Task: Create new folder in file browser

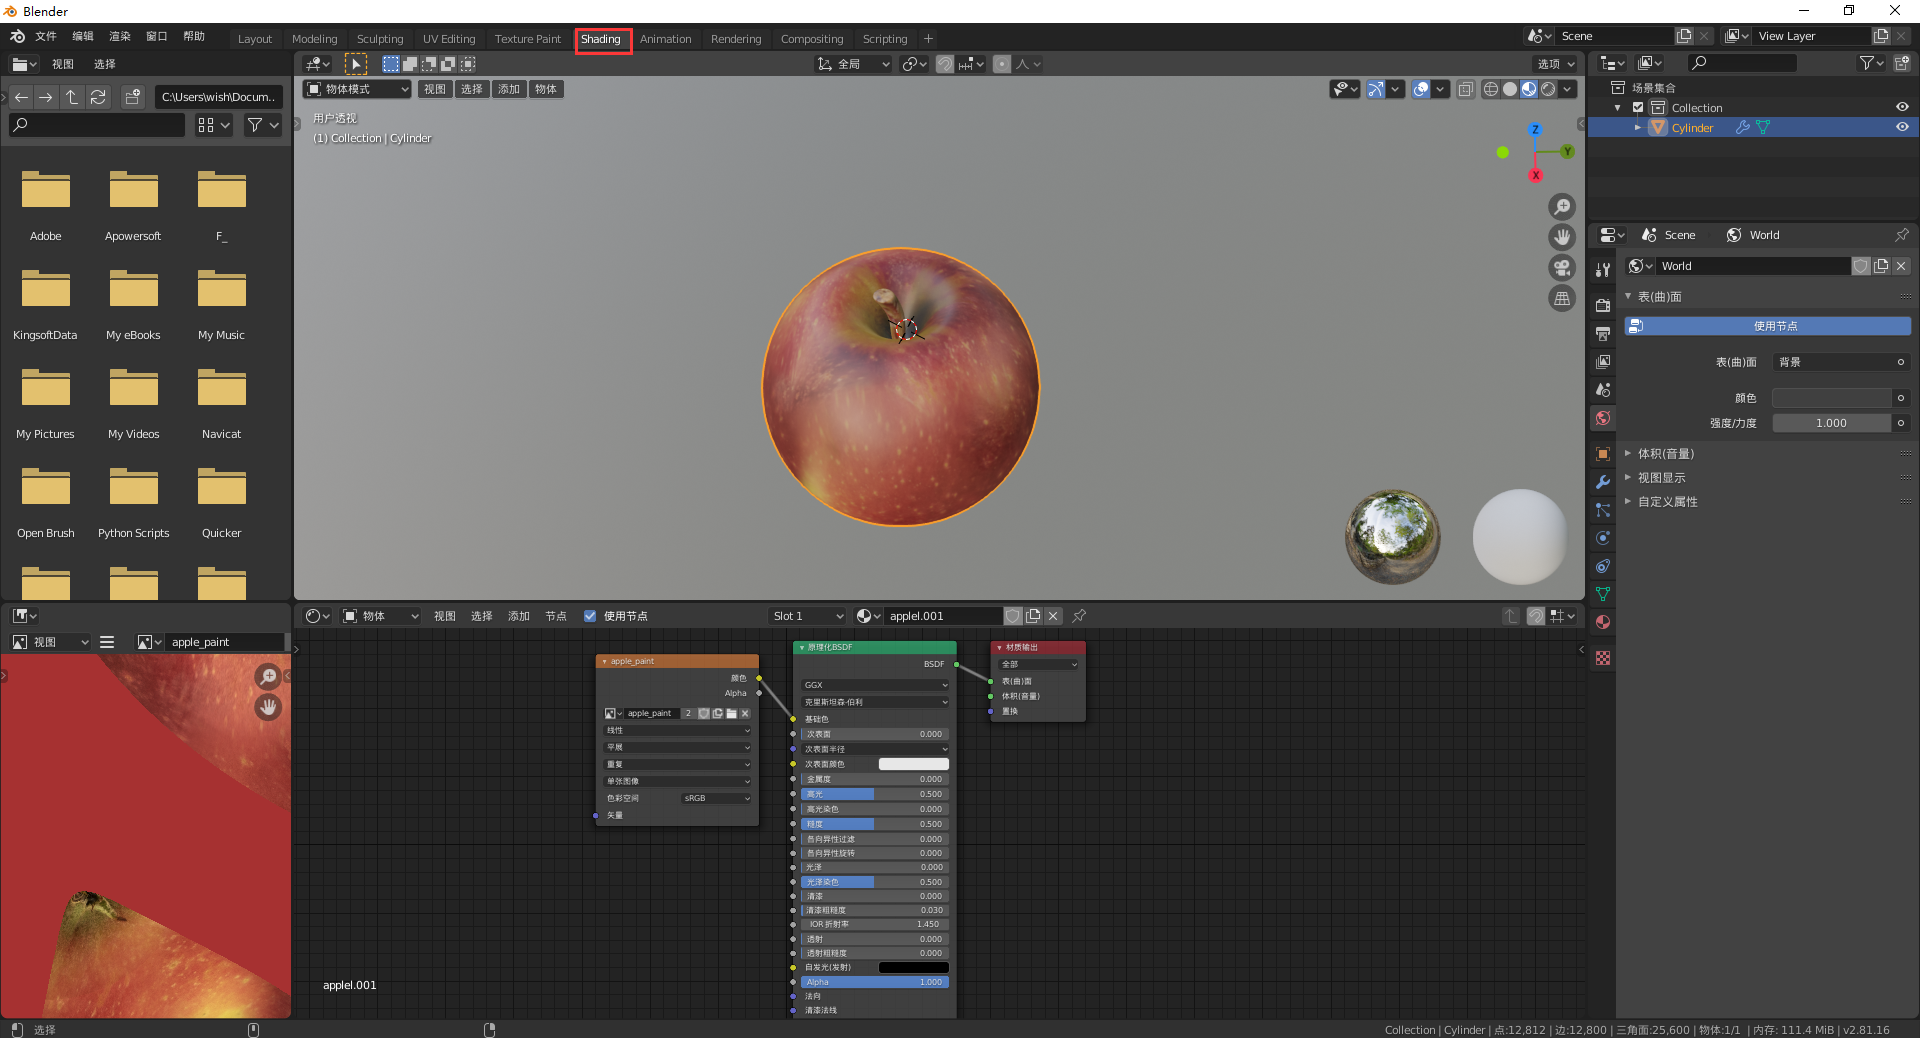Action: [x=132, y=97]
